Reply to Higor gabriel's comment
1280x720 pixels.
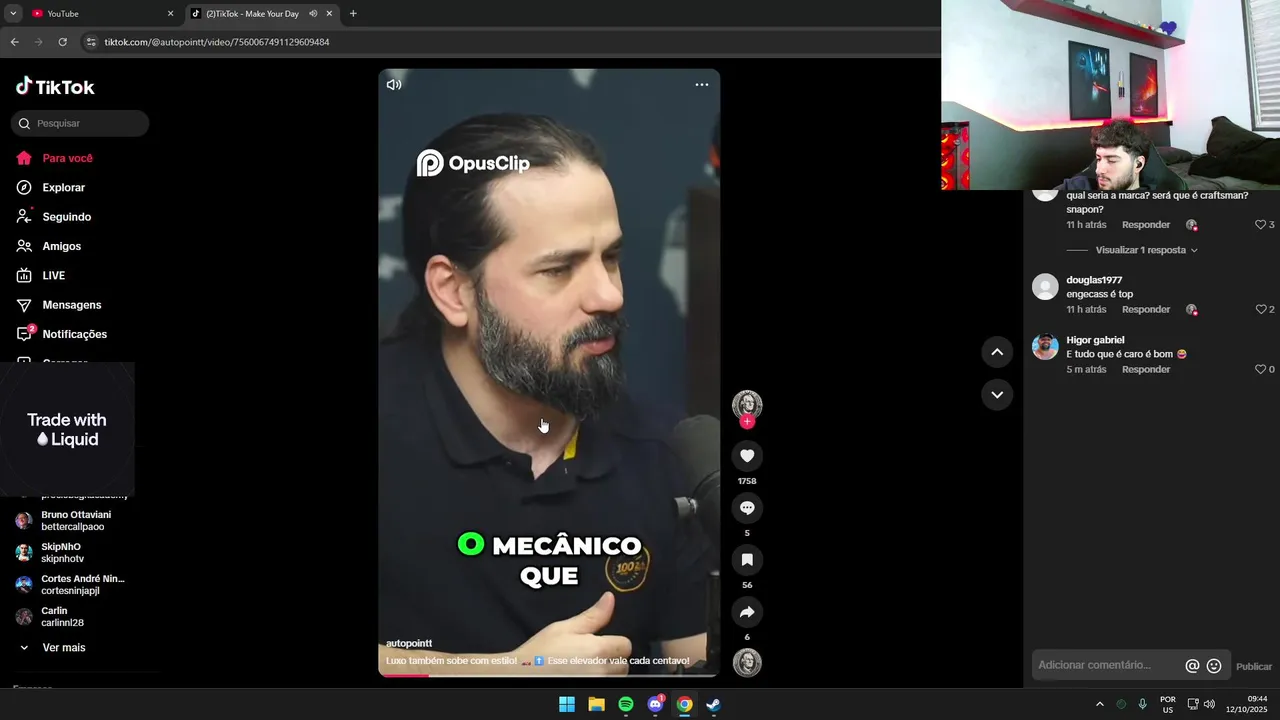point(1146,370)
